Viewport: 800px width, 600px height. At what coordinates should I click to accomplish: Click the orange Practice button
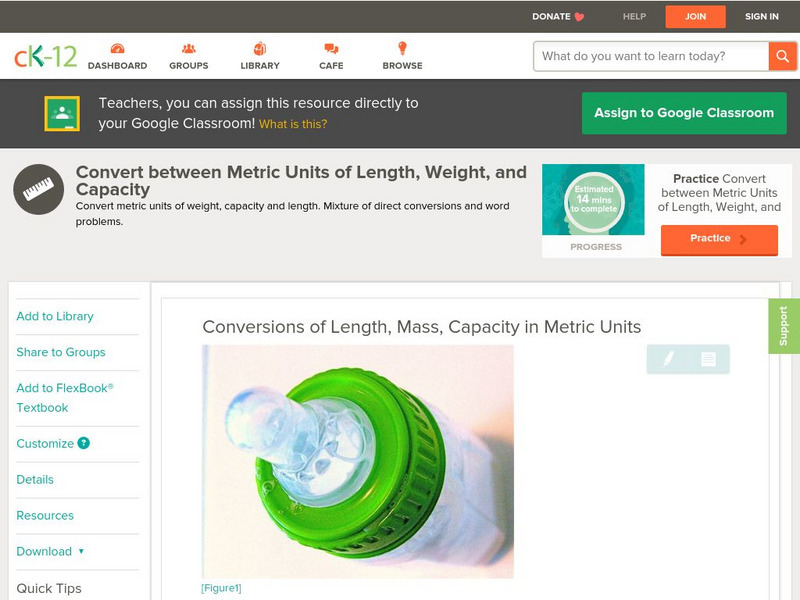pos(719,239)
